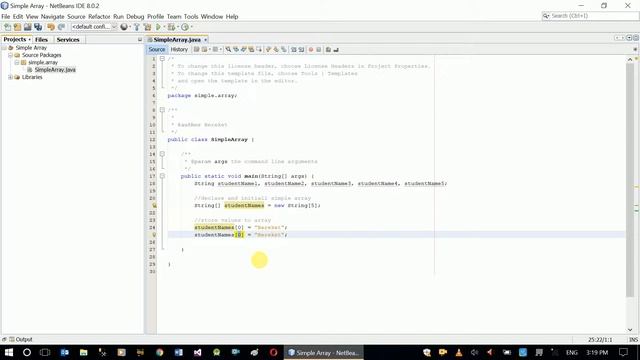Open the Profile Project dropdown arrow

[x=191, y=27]
